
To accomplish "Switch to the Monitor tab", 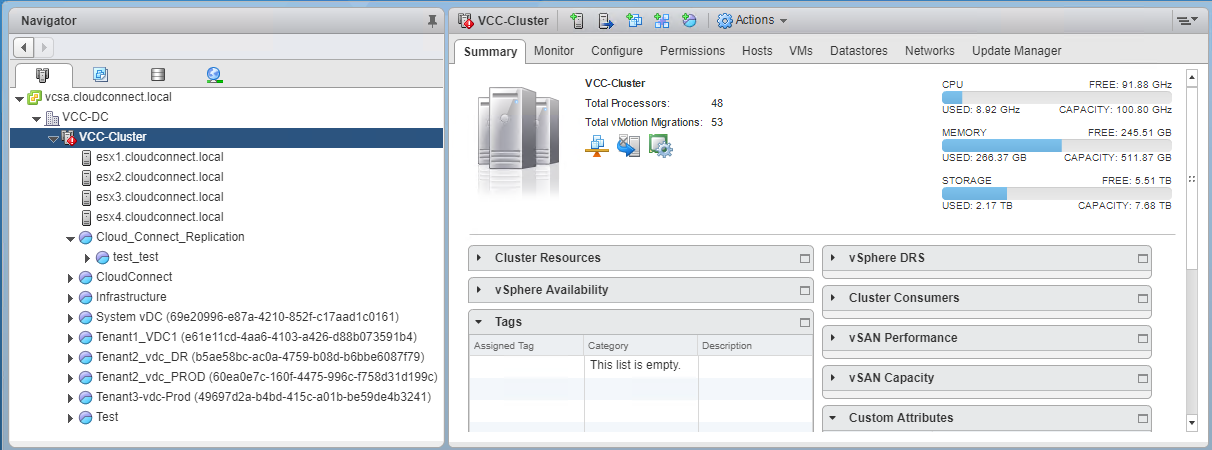I will coord(554,51).
